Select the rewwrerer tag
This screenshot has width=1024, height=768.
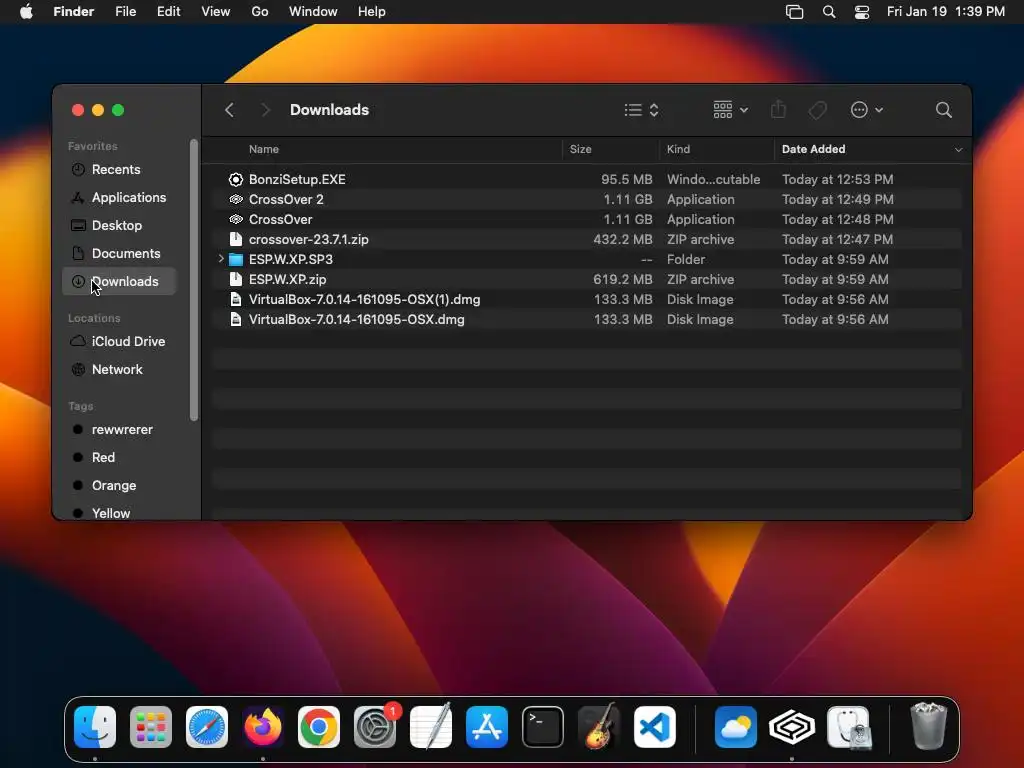pyautogui.click(x=120, y=429)
